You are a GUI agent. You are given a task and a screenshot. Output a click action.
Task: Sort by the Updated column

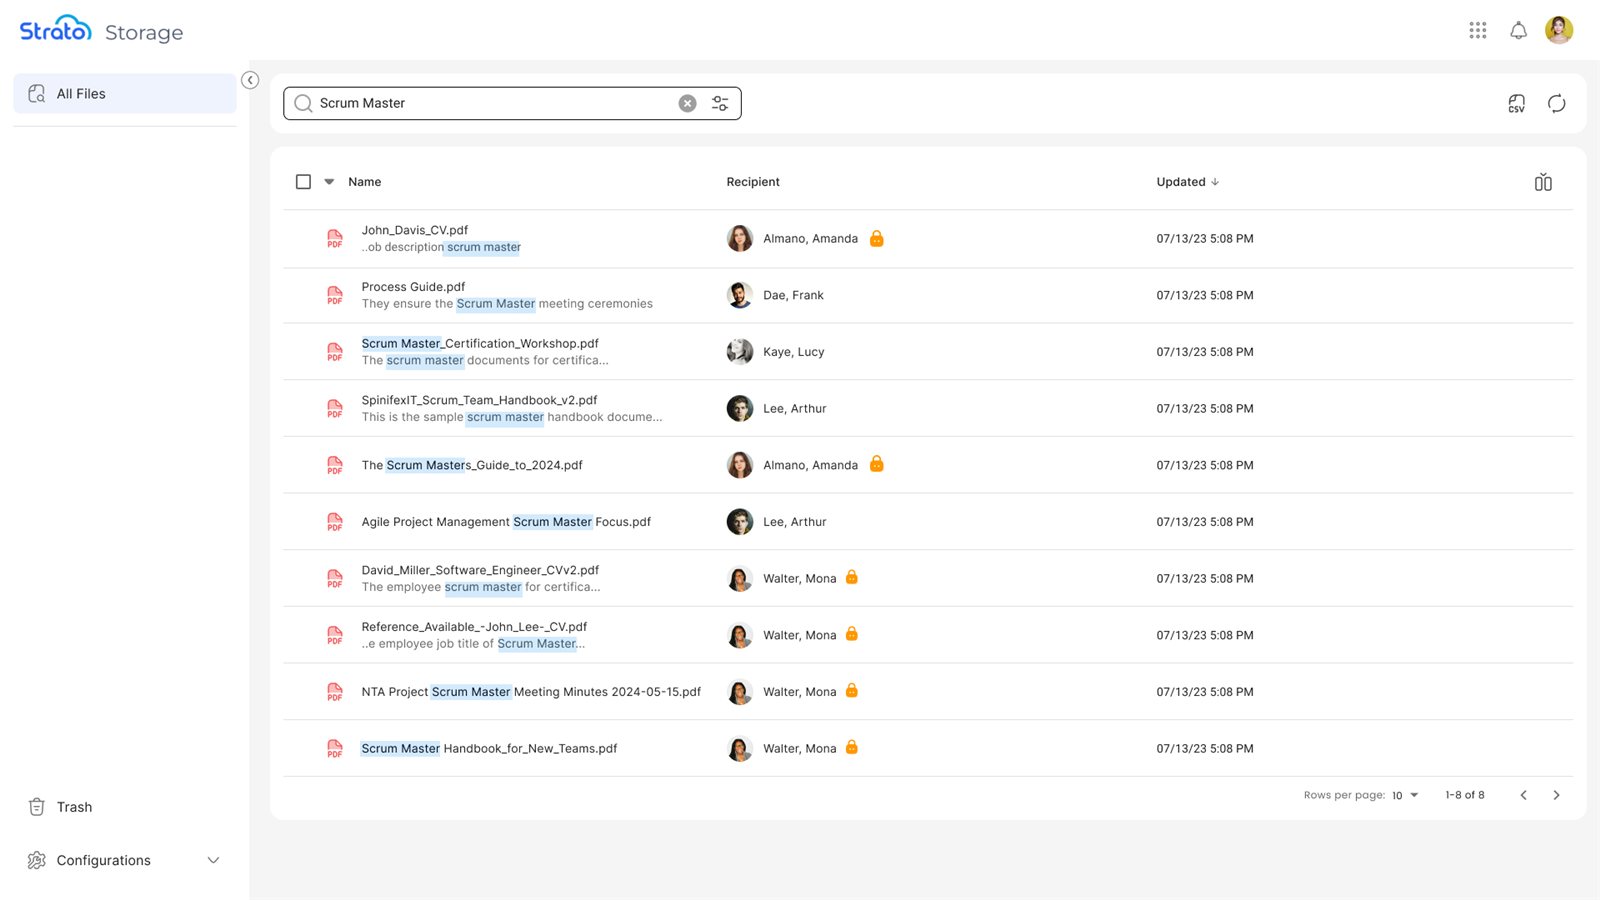tap(1188, 182)
